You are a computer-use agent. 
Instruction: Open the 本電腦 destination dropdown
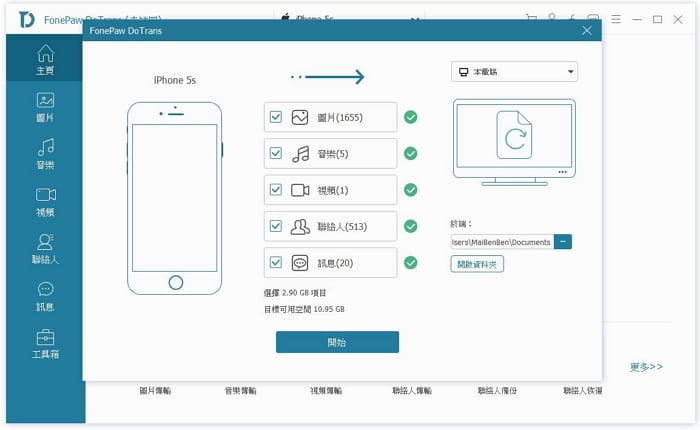514,72
